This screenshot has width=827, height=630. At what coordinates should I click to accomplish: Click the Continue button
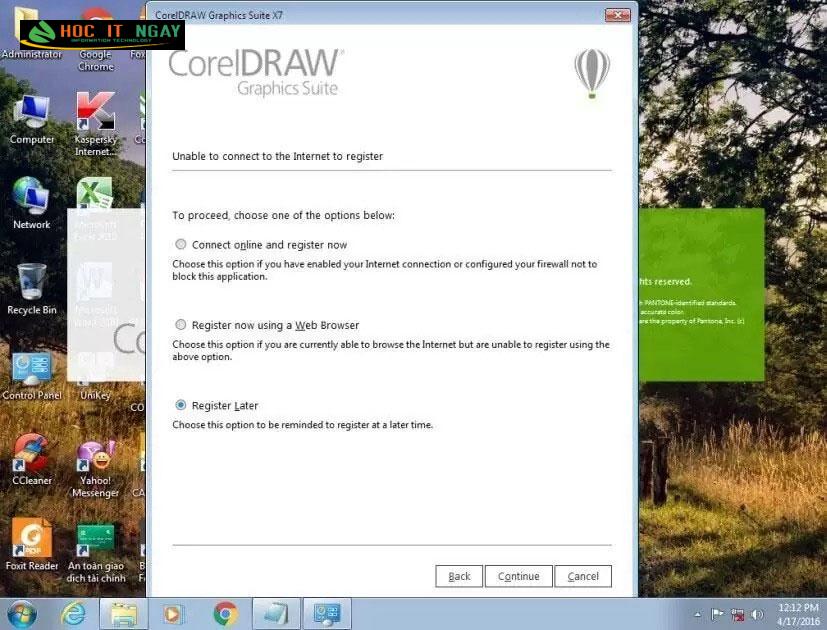click(518, 576)
